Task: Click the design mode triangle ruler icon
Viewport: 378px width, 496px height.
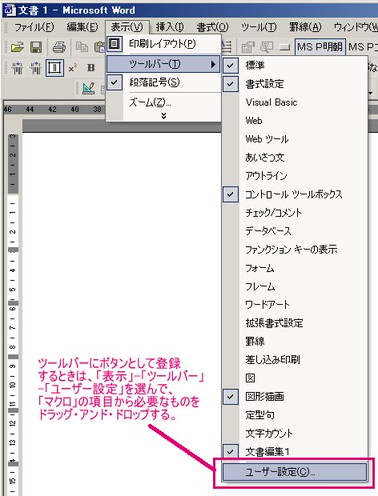Action: point(88,88)
